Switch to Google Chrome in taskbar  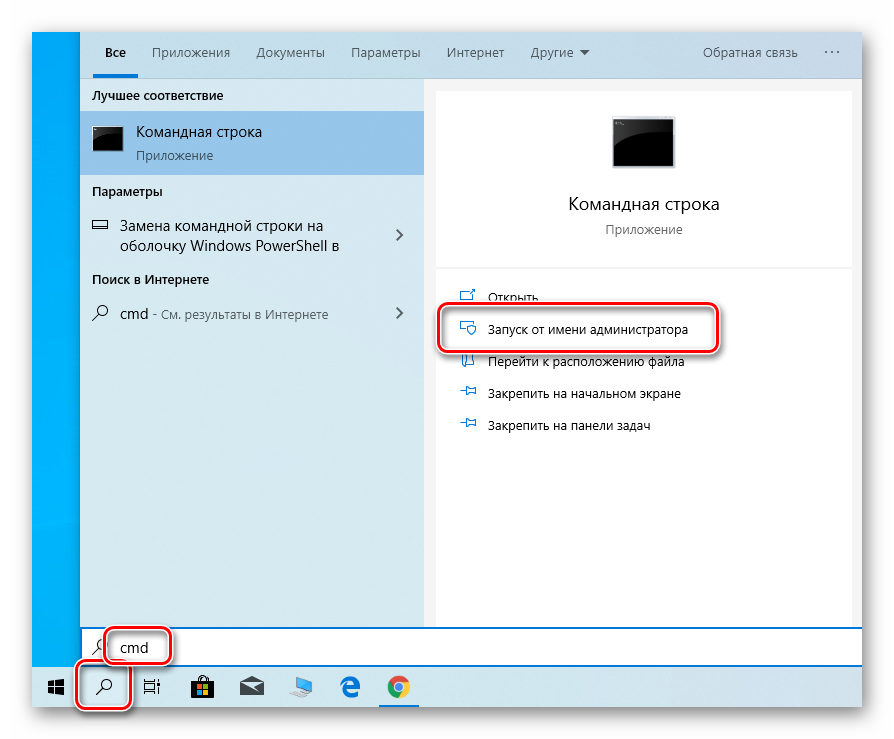399,687
